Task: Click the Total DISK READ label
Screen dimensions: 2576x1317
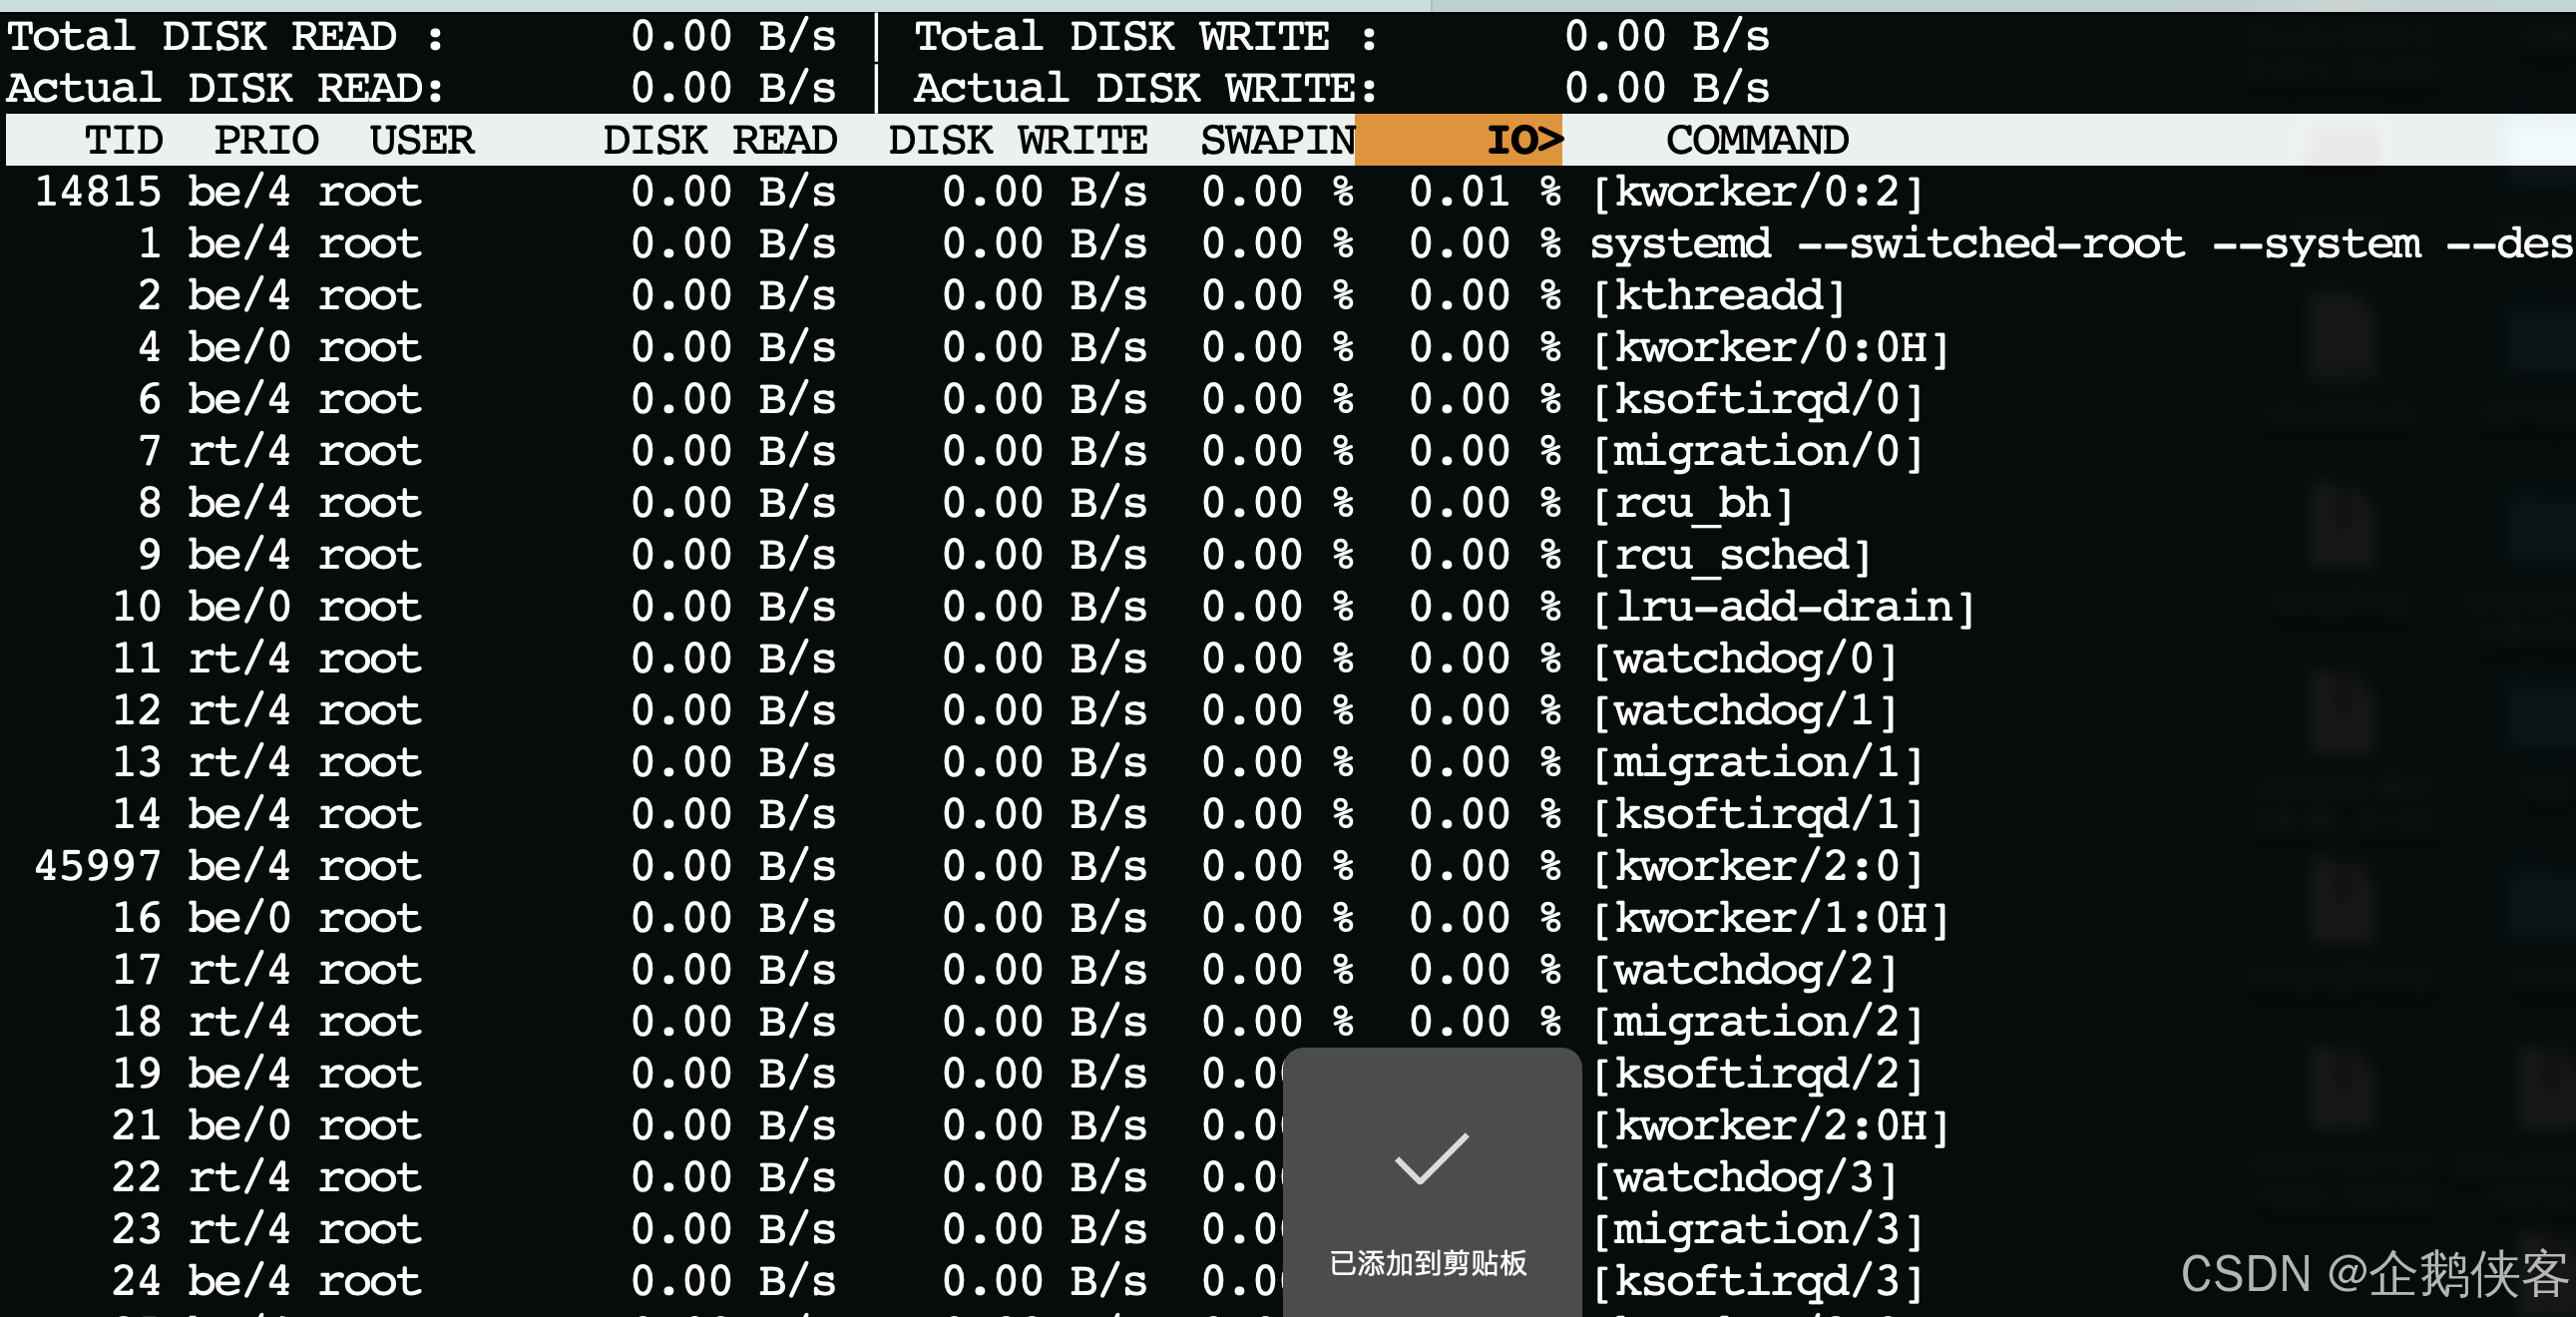Action: [225, 37]
